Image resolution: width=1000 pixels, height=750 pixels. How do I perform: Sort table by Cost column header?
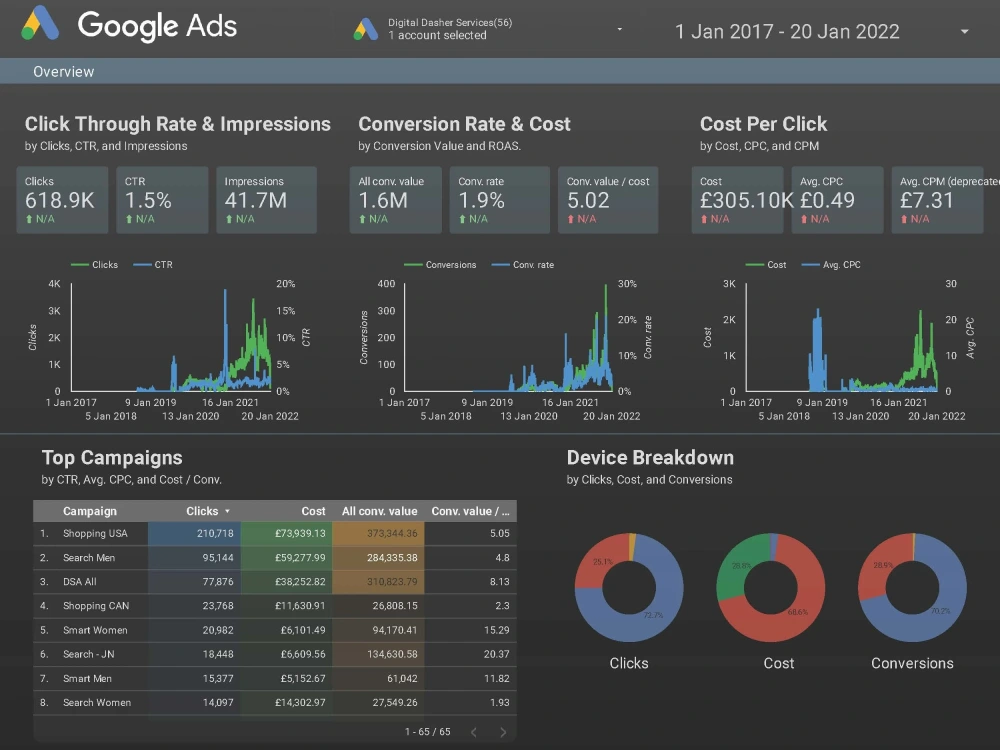pos(313,511)
